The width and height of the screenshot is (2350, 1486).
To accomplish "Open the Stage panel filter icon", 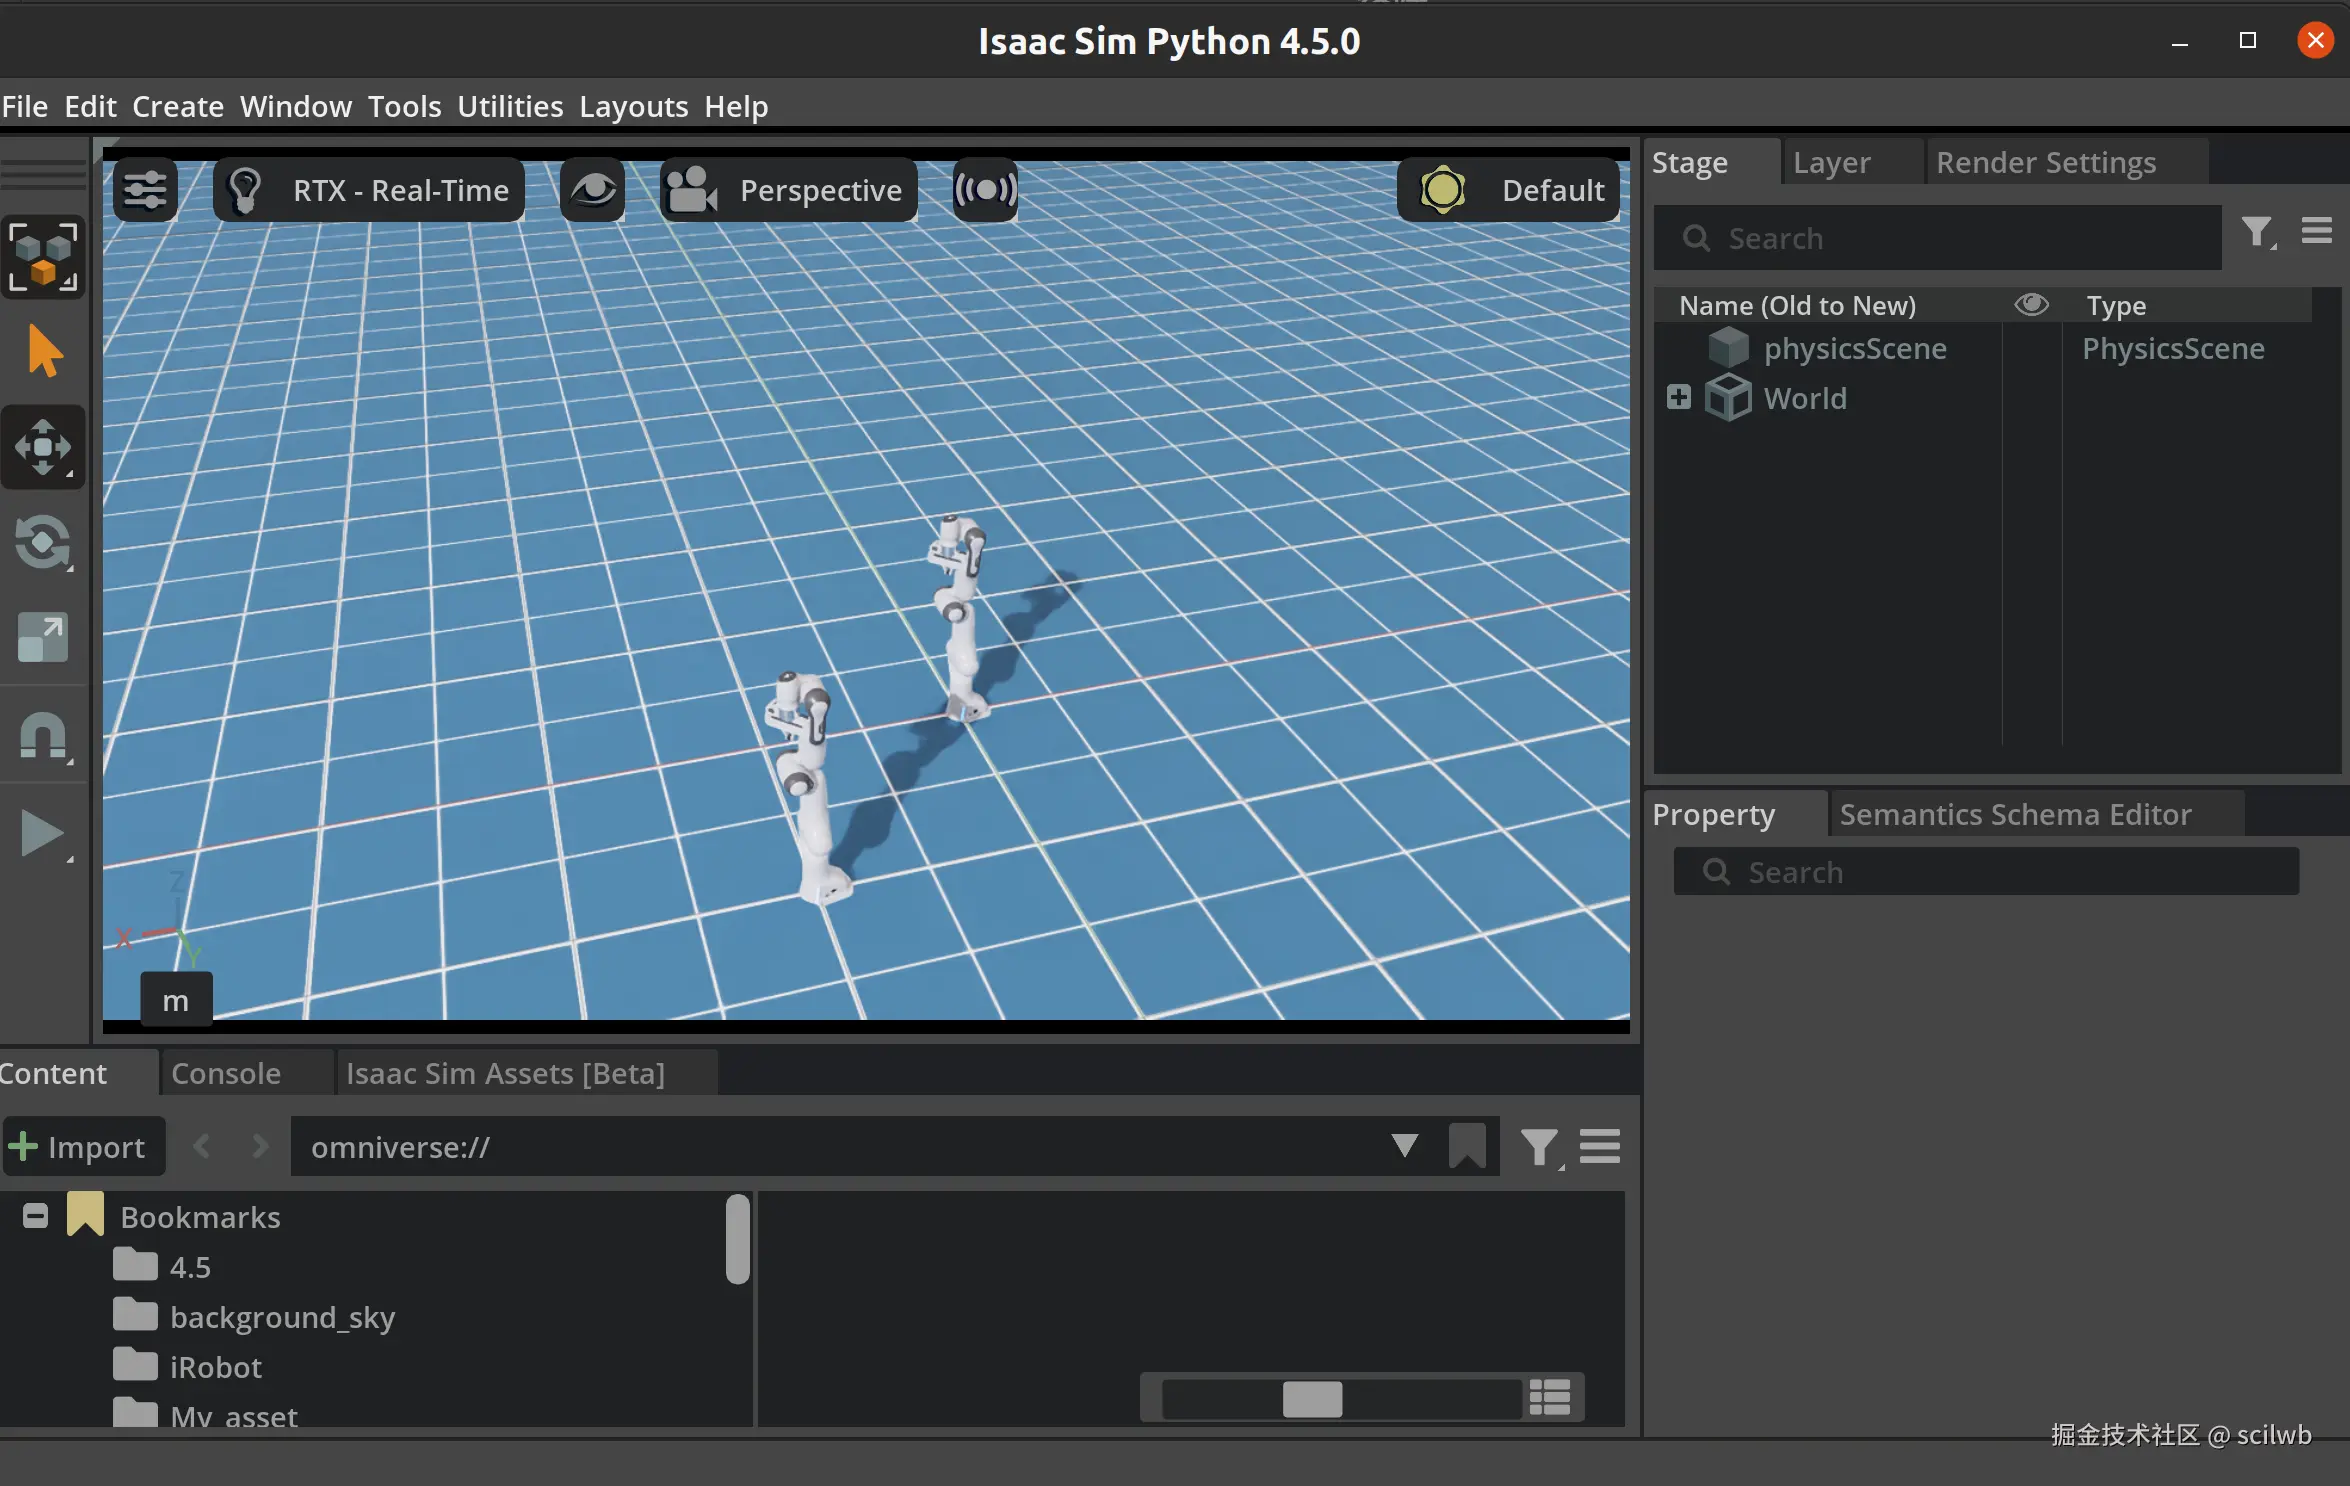I will click(x=2258, y=234).
